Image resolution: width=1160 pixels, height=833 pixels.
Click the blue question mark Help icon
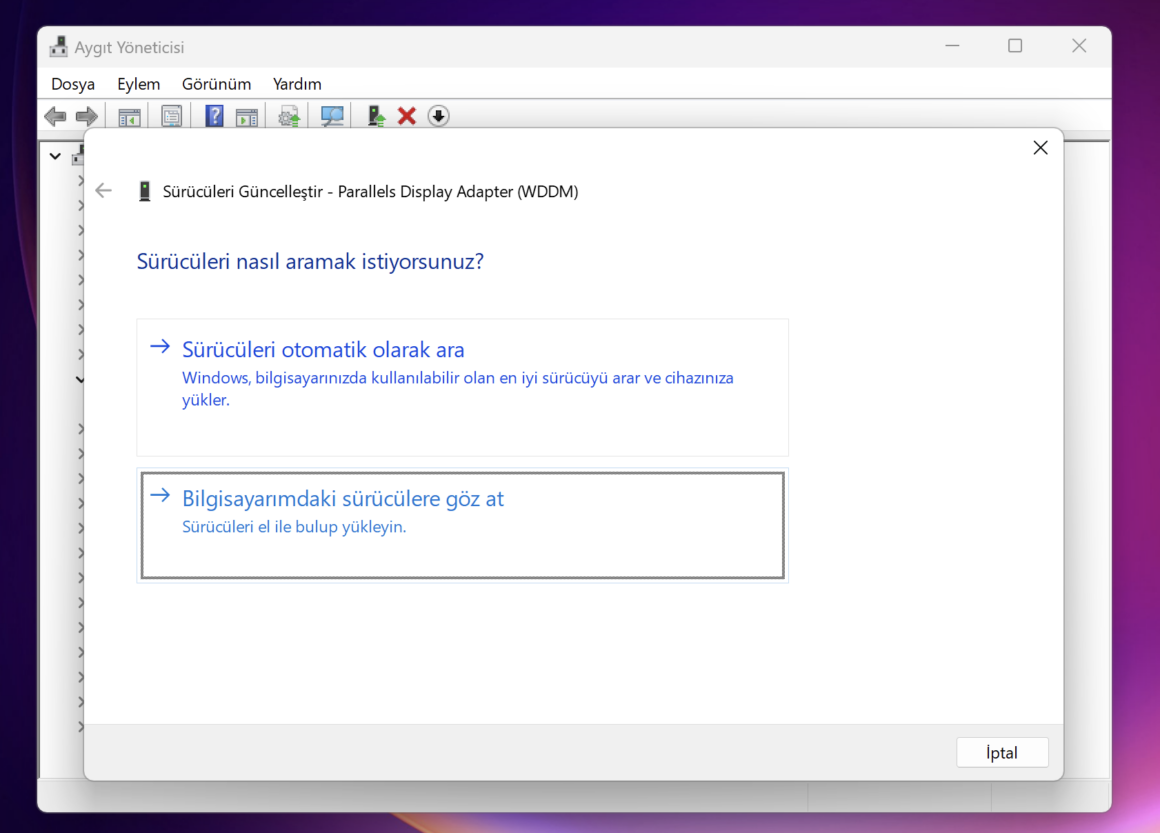tap(214, 116)
